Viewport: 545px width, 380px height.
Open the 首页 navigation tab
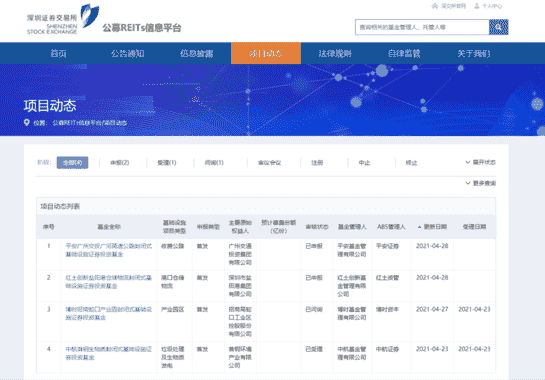point(58,54)
